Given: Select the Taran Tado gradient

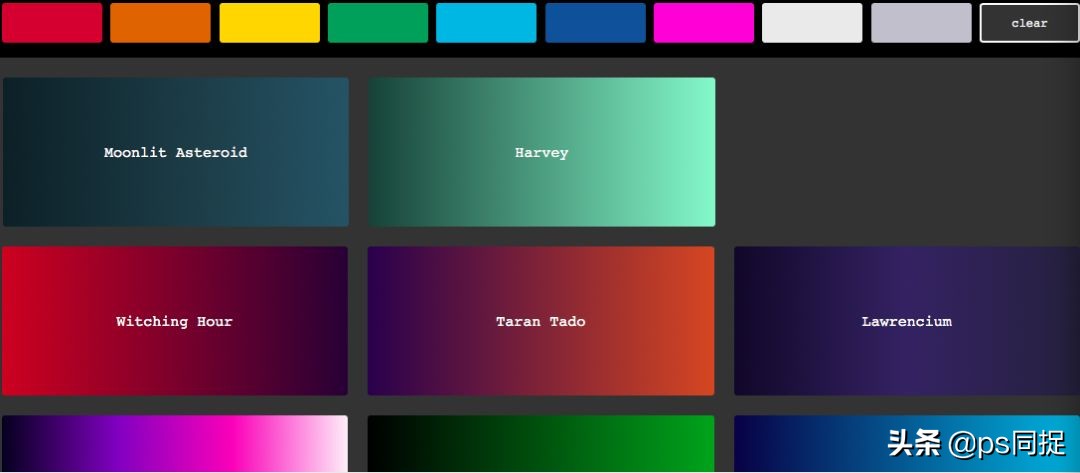Looking at the screenshot, I should (x=541, y=321).
